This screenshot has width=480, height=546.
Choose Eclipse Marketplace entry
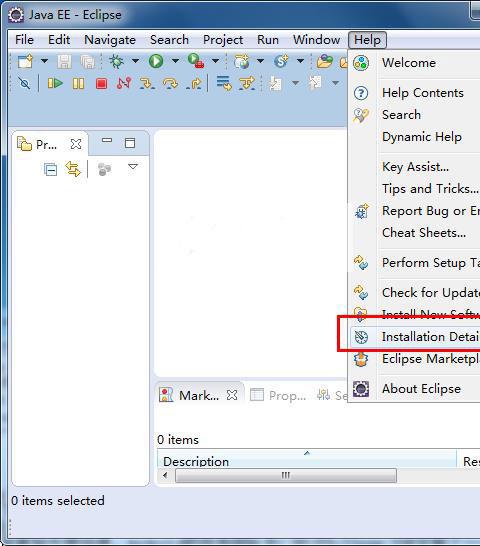(x=415, y=359)
